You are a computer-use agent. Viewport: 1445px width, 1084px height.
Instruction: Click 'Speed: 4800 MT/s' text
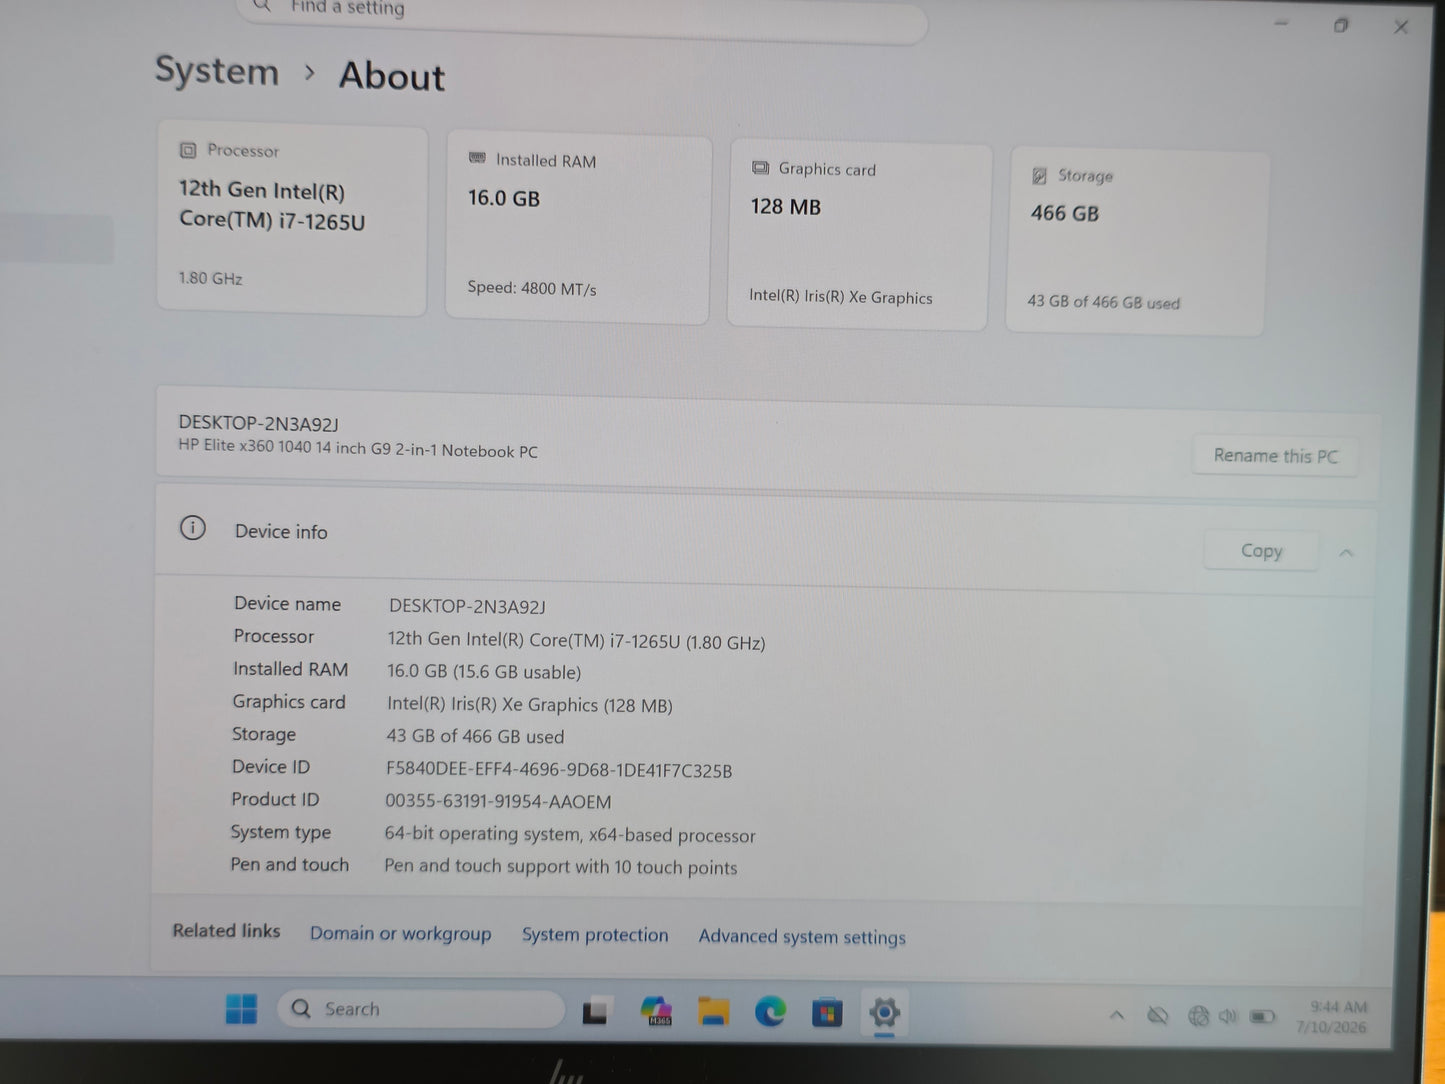[532, 288]
